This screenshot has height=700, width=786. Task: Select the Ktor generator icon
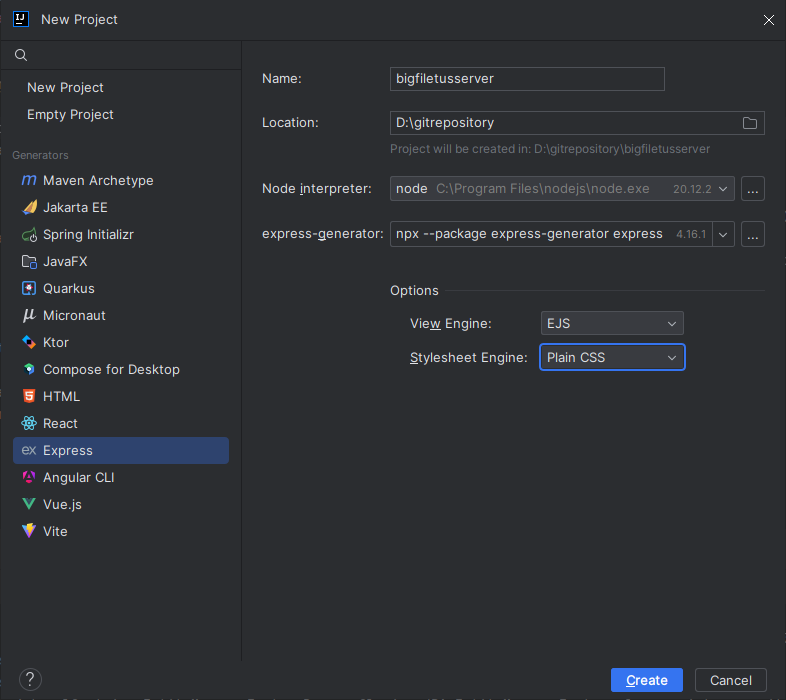coord(29,342)
